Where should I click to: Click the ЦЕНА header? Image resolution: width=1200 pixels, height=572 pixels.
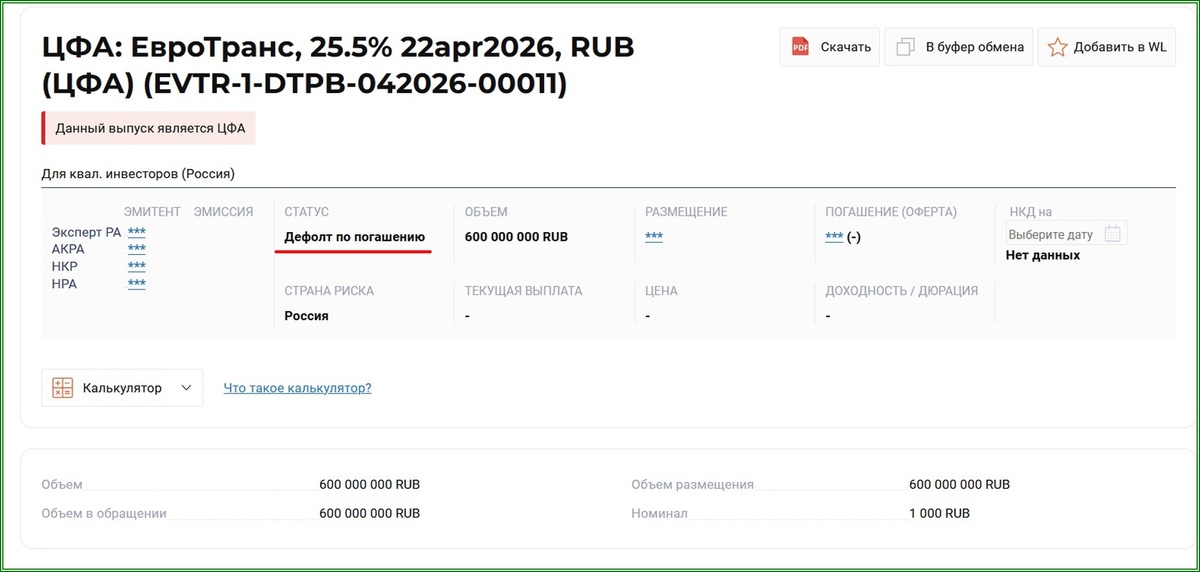point(661,291)
